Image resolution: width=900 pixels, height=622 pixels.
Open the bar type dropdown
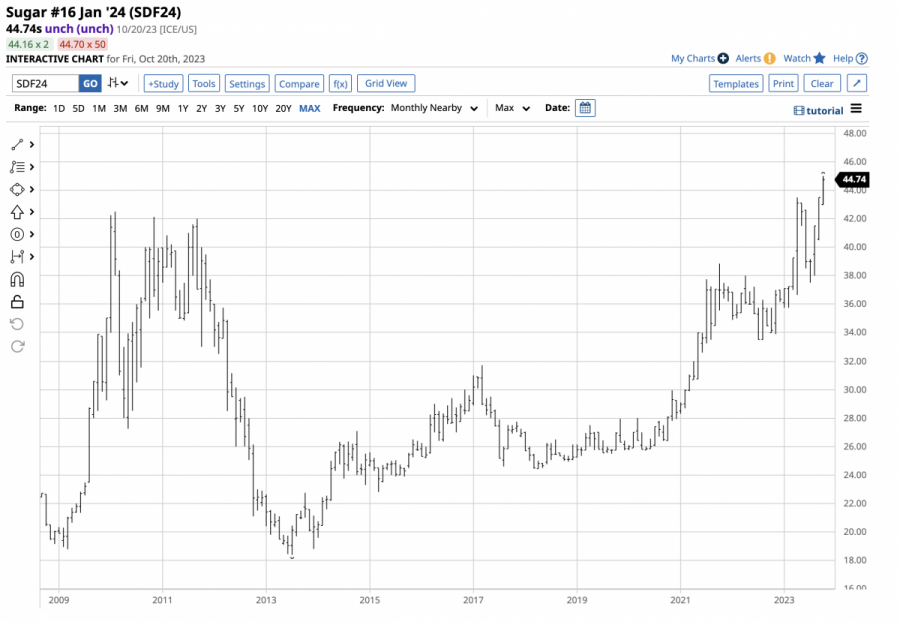(x=118, y=83)
